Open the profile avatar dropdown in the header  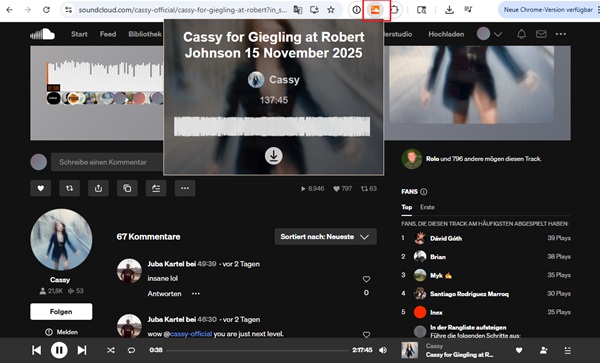pos(489,34)
